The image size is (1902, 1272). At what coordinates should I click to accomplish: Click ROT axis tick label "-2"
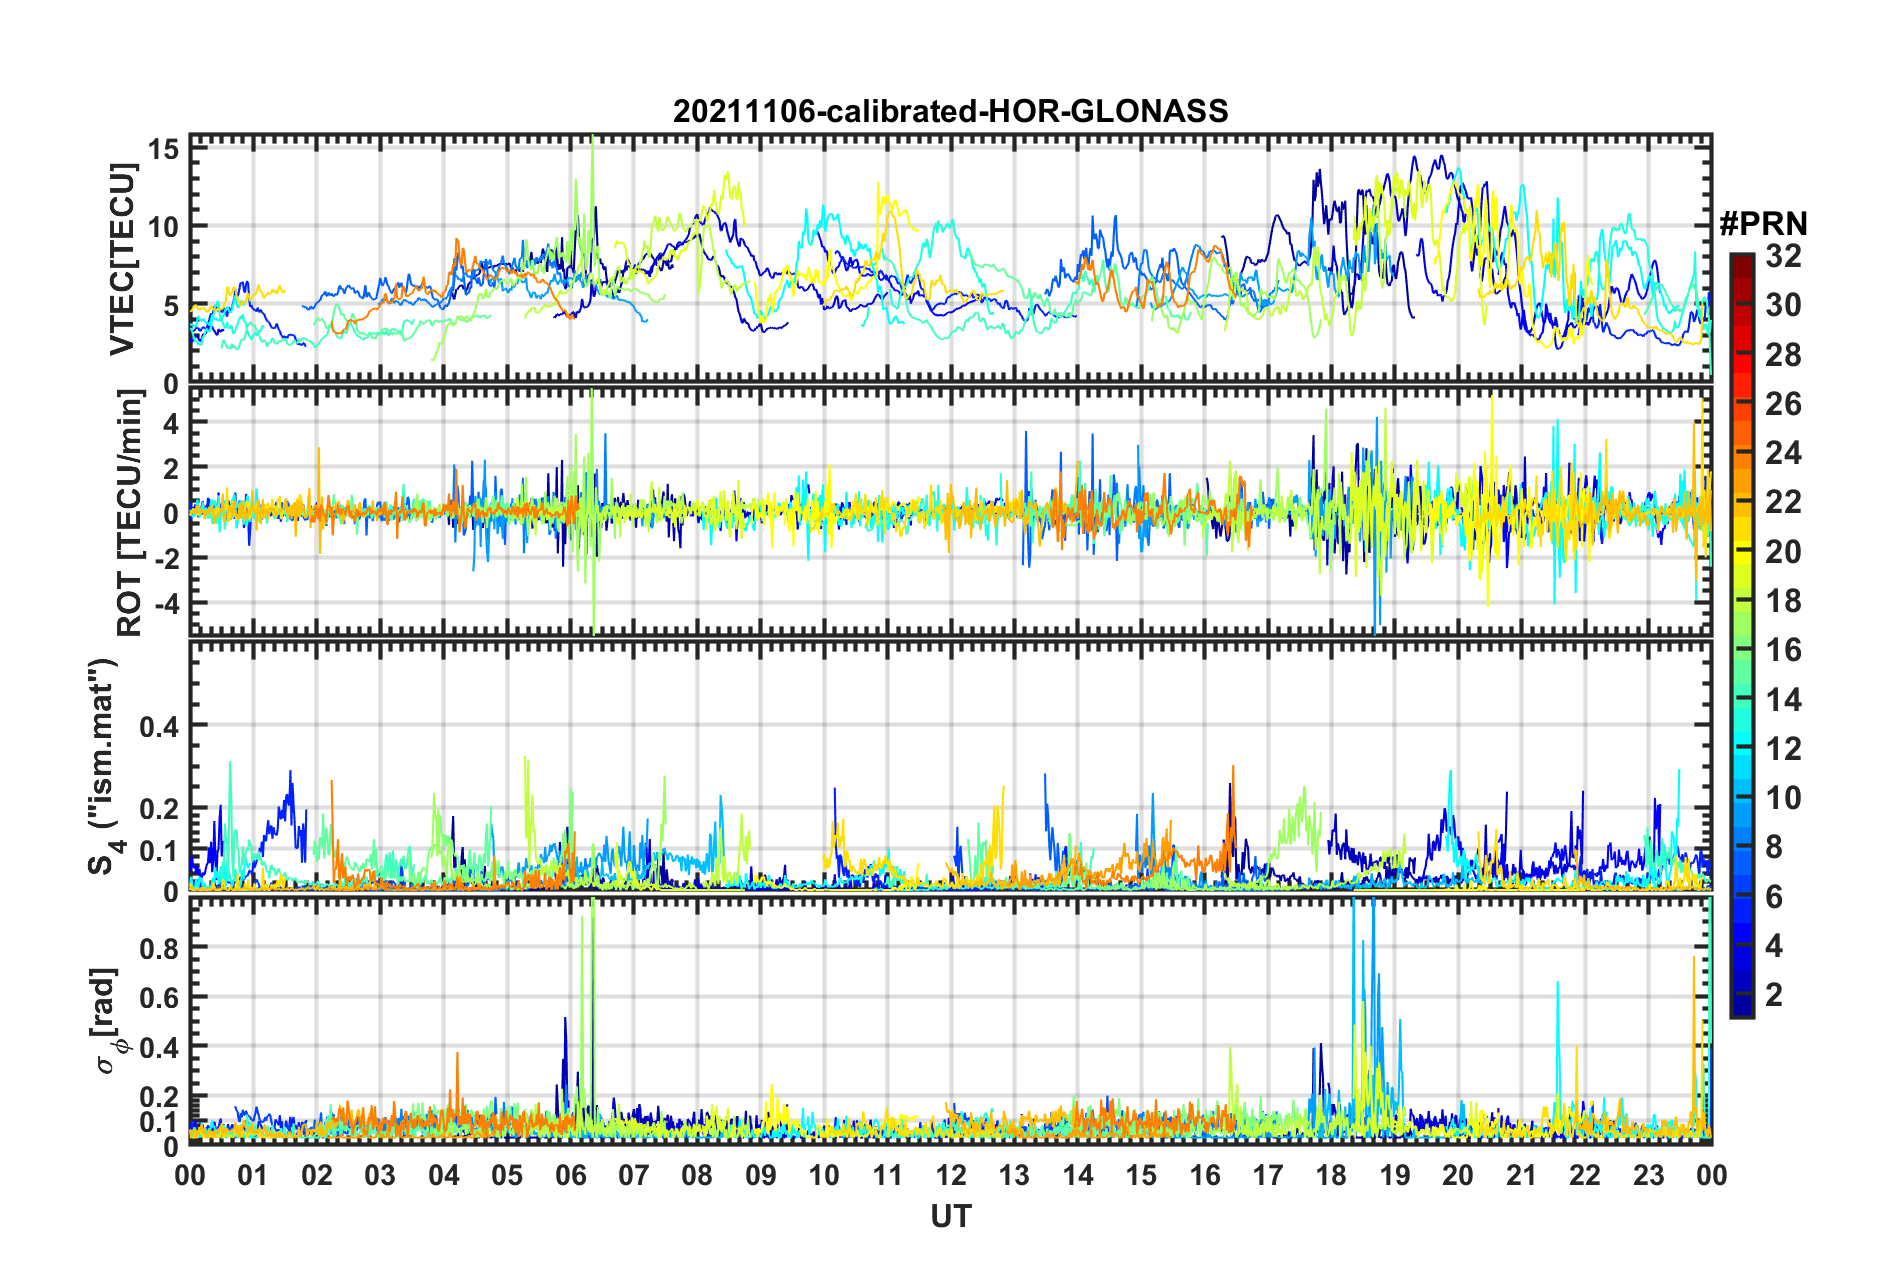pos(168,558)
